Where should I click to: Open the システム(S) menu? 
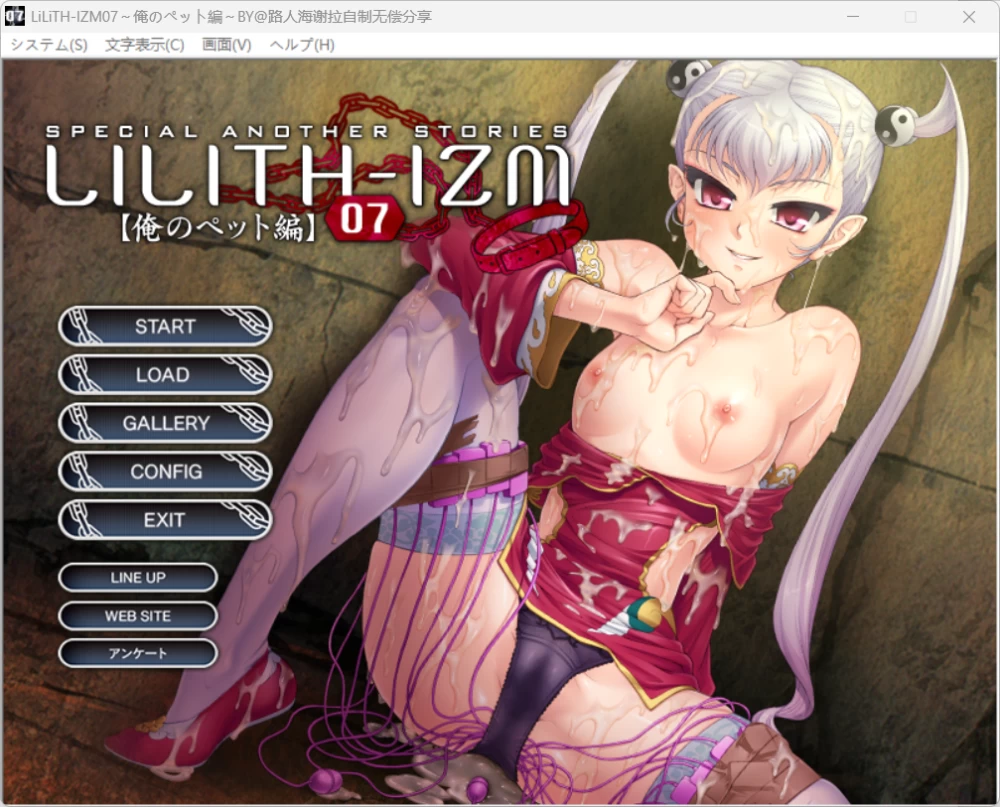[x=49, y=45]
